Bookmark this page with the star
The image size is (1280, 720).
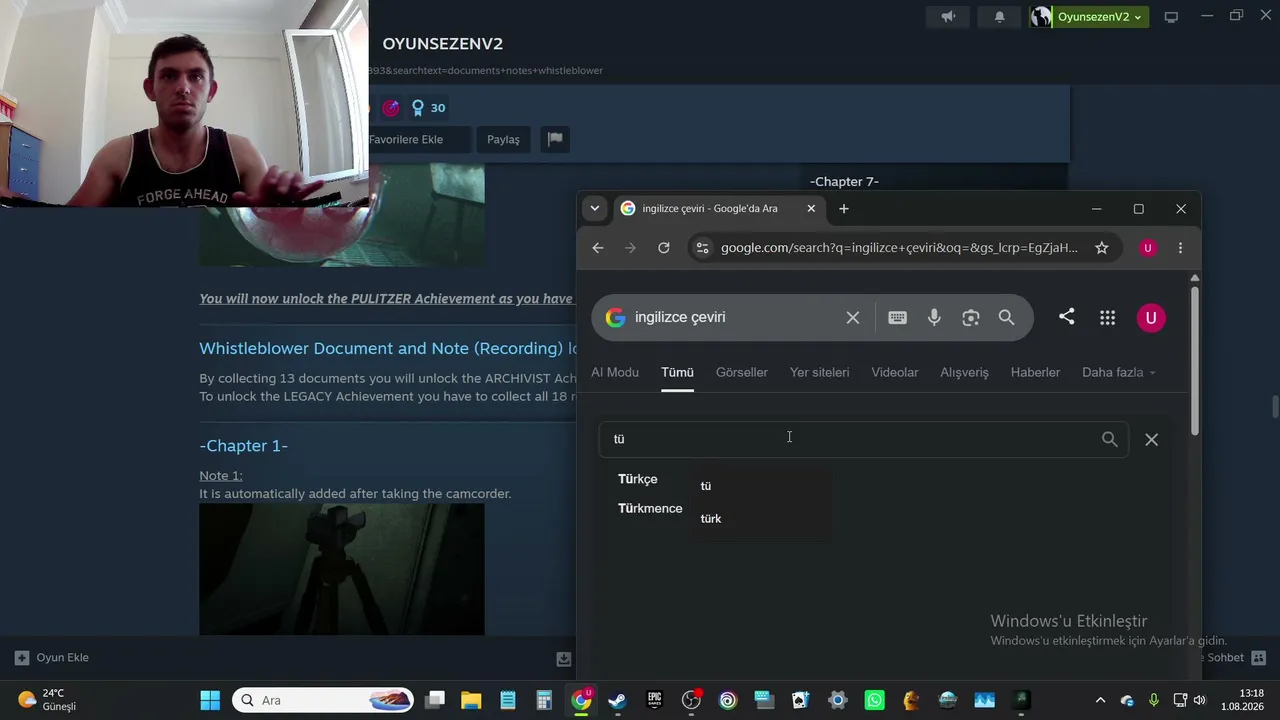[x=1102, y=248]
